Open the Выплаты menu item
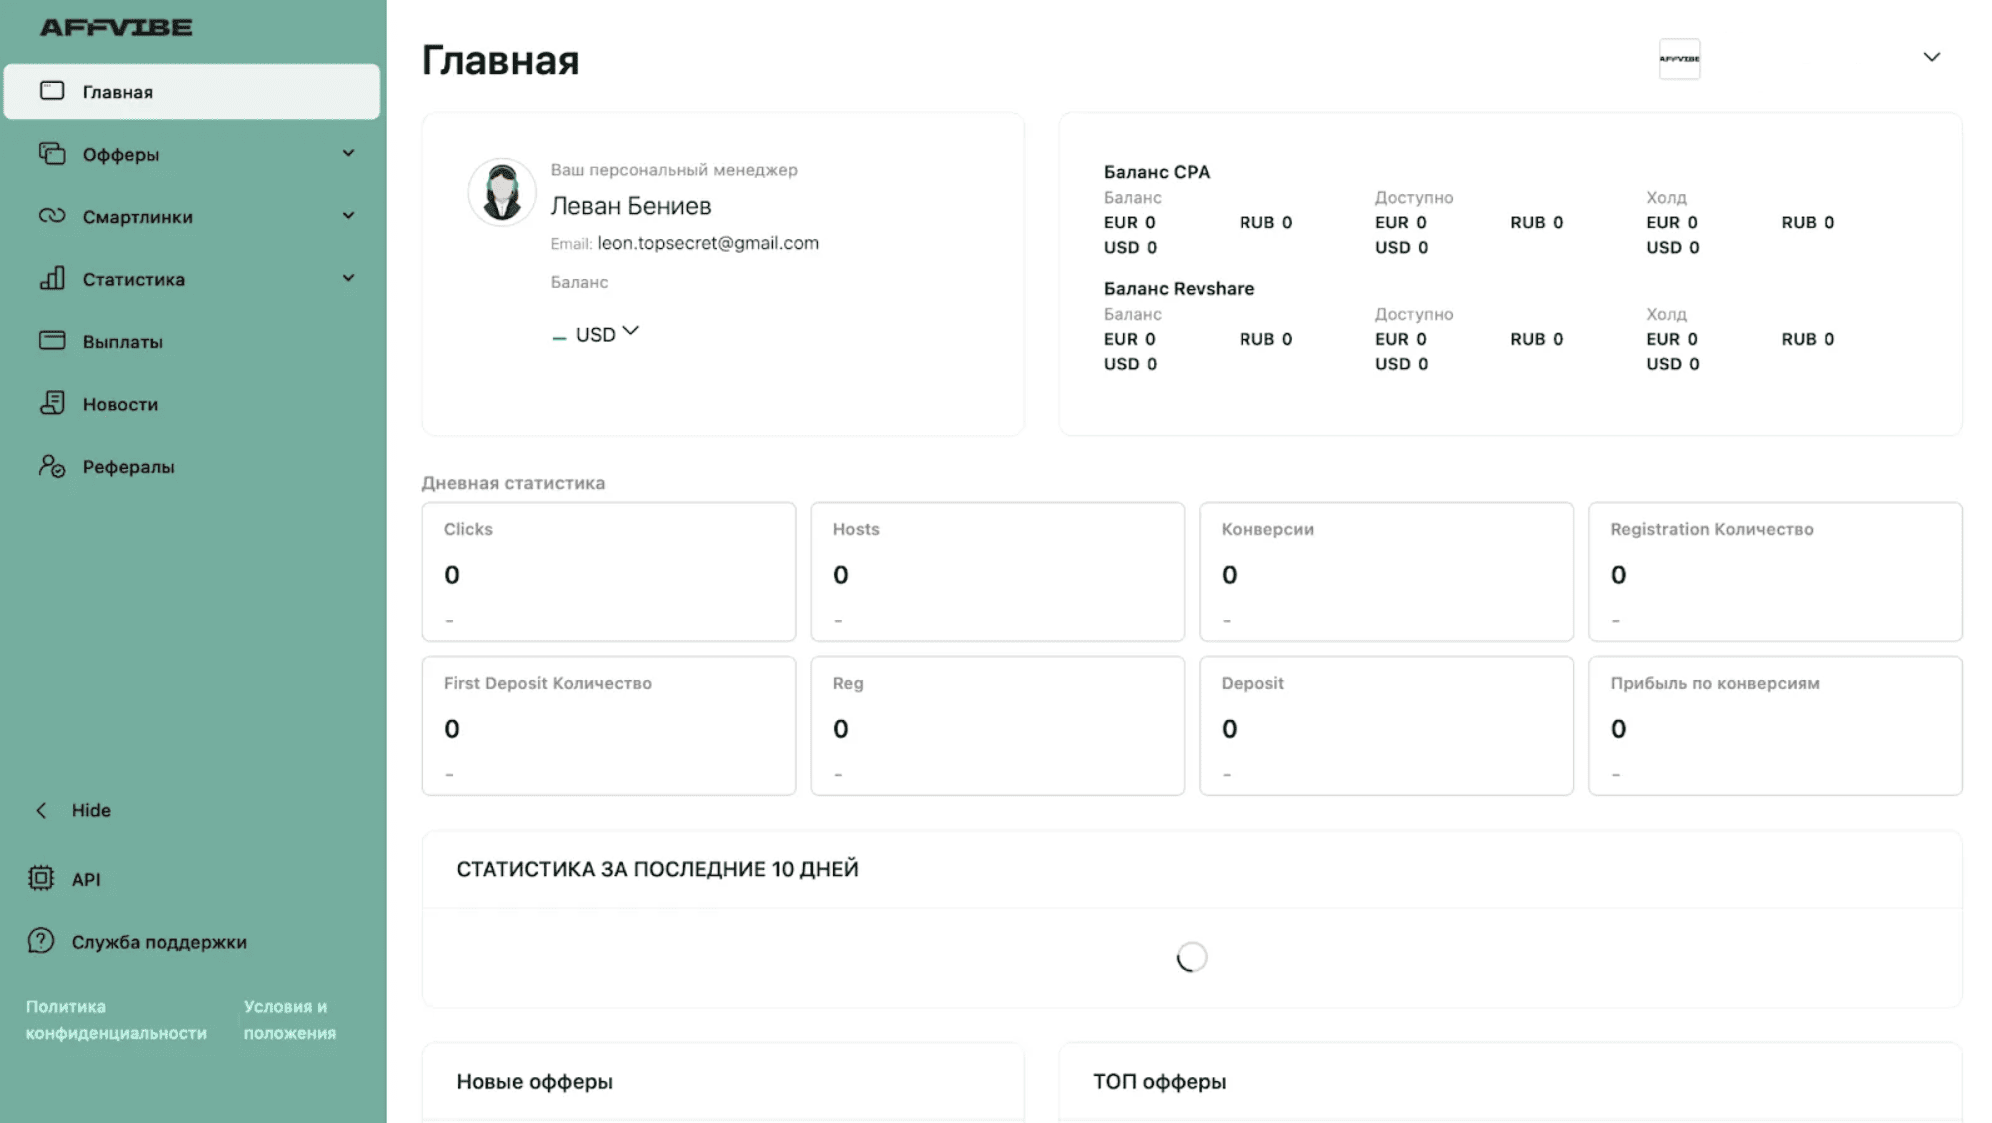 point(122,342)
